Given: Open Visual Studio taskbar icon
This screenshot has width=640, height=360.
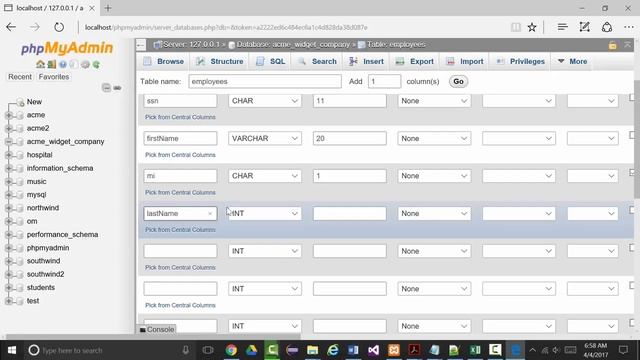Looking at the screenshot, I should click(373, 350).
